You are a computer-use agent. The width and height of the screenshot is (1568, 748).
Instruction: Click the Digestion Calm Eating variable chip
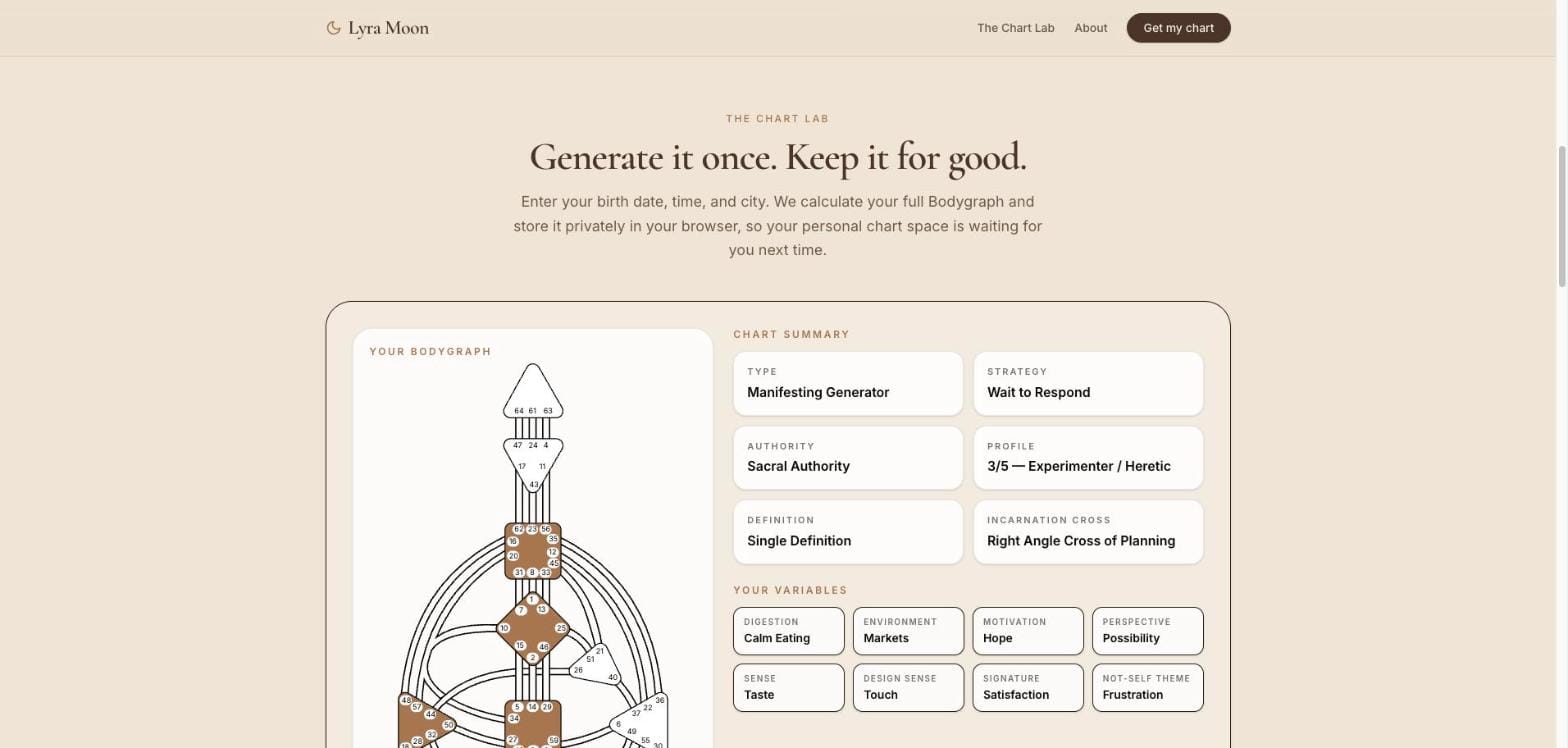pyautogui.click(x=789, y=631)
